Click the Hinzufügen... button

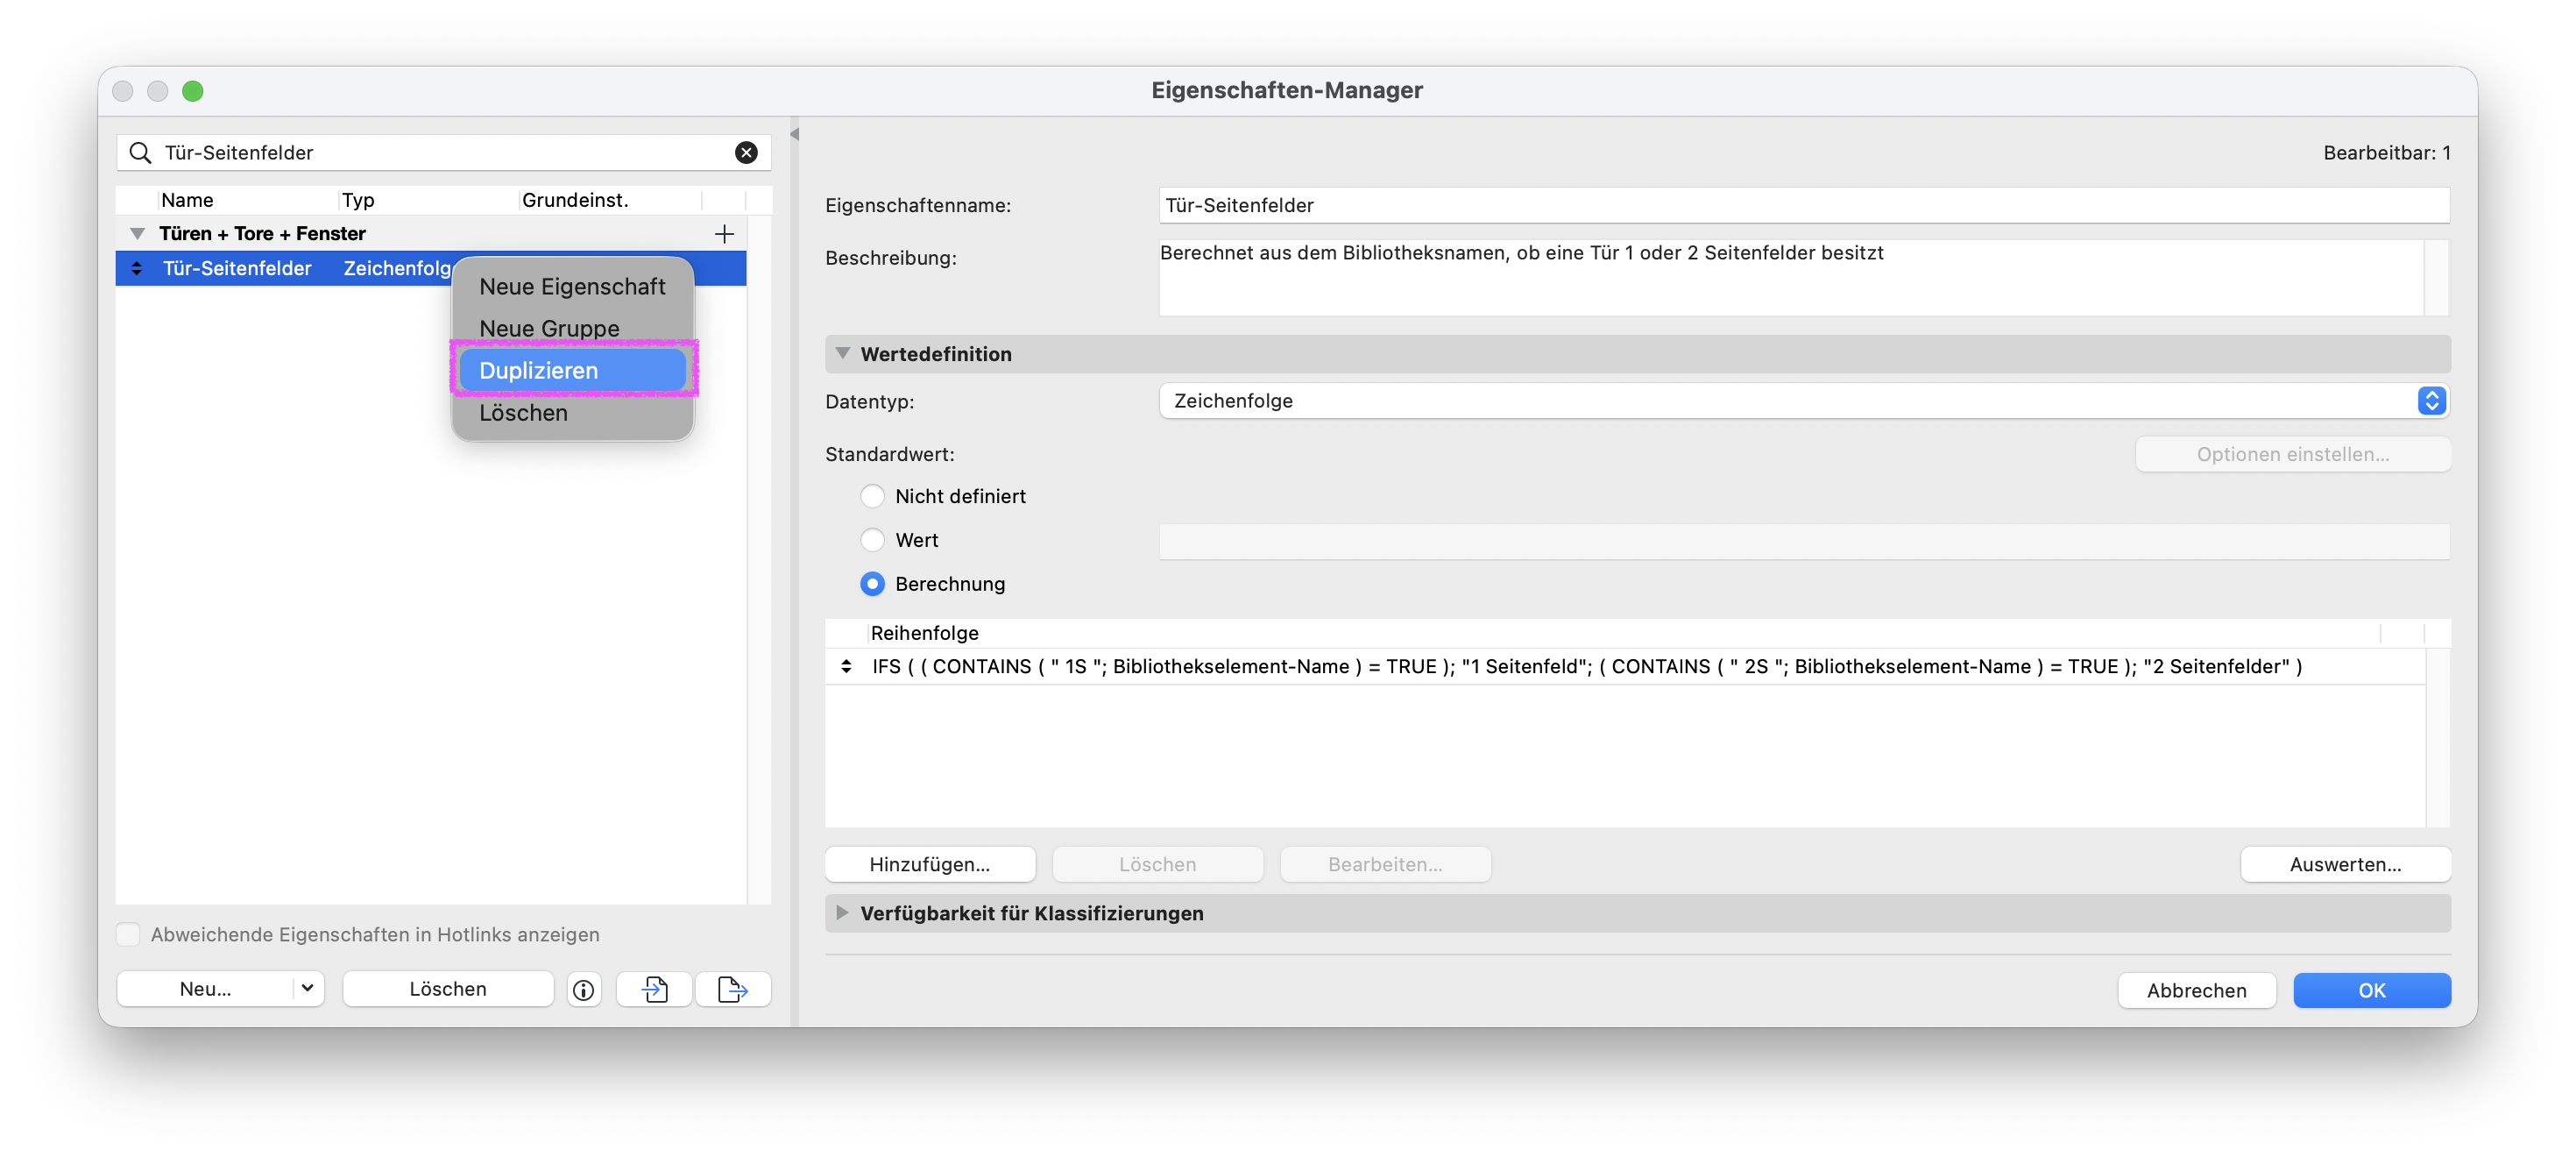point(930,864)
